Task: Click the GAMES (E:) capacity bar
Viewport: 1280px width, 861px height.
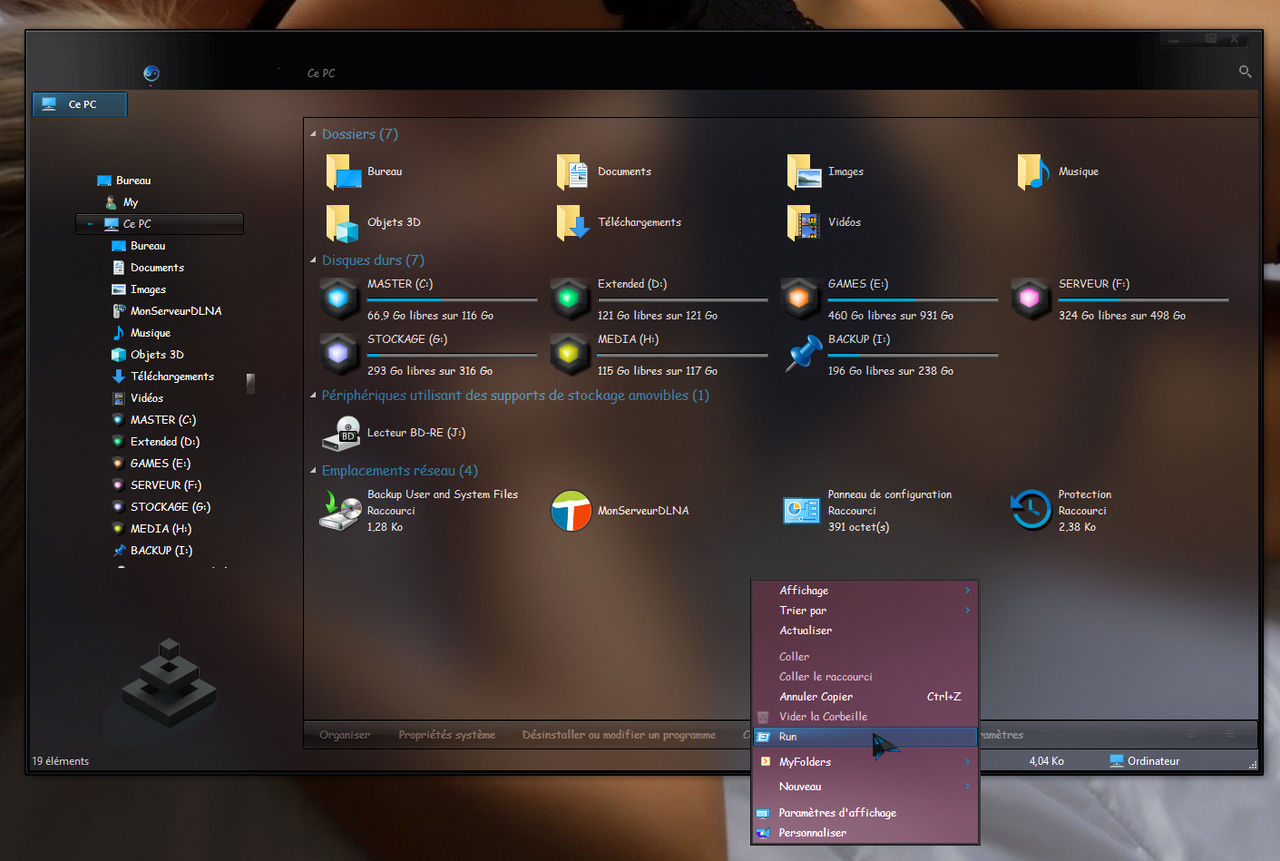Action: (913, 299)
